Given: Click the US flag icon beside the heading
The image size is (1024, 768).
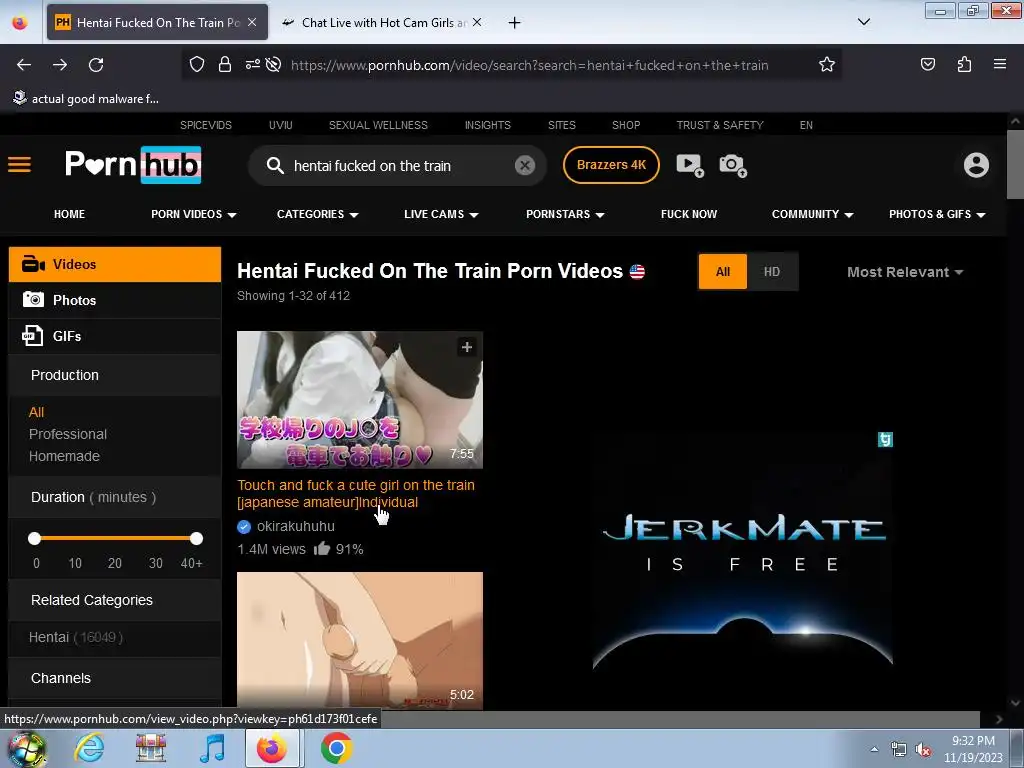Looking at the screenshot, I should 637,272.
